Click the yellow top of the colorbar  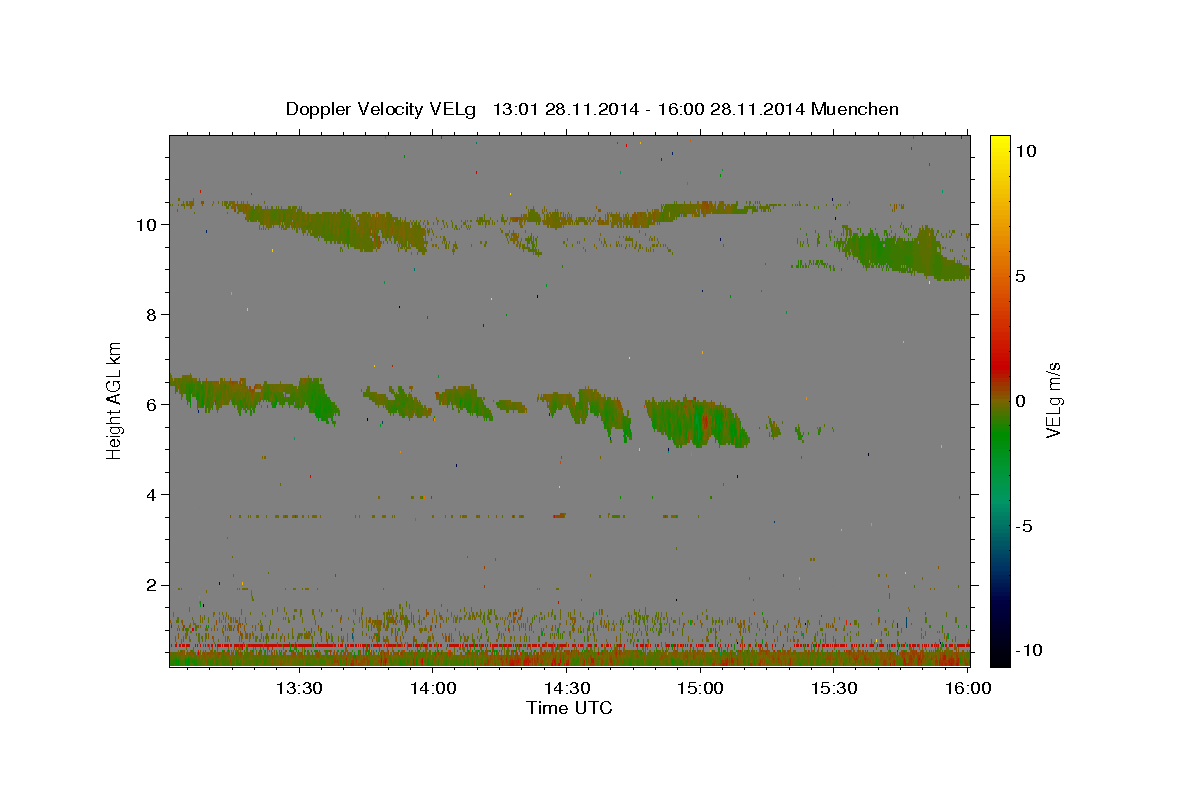pos(1000,145)
